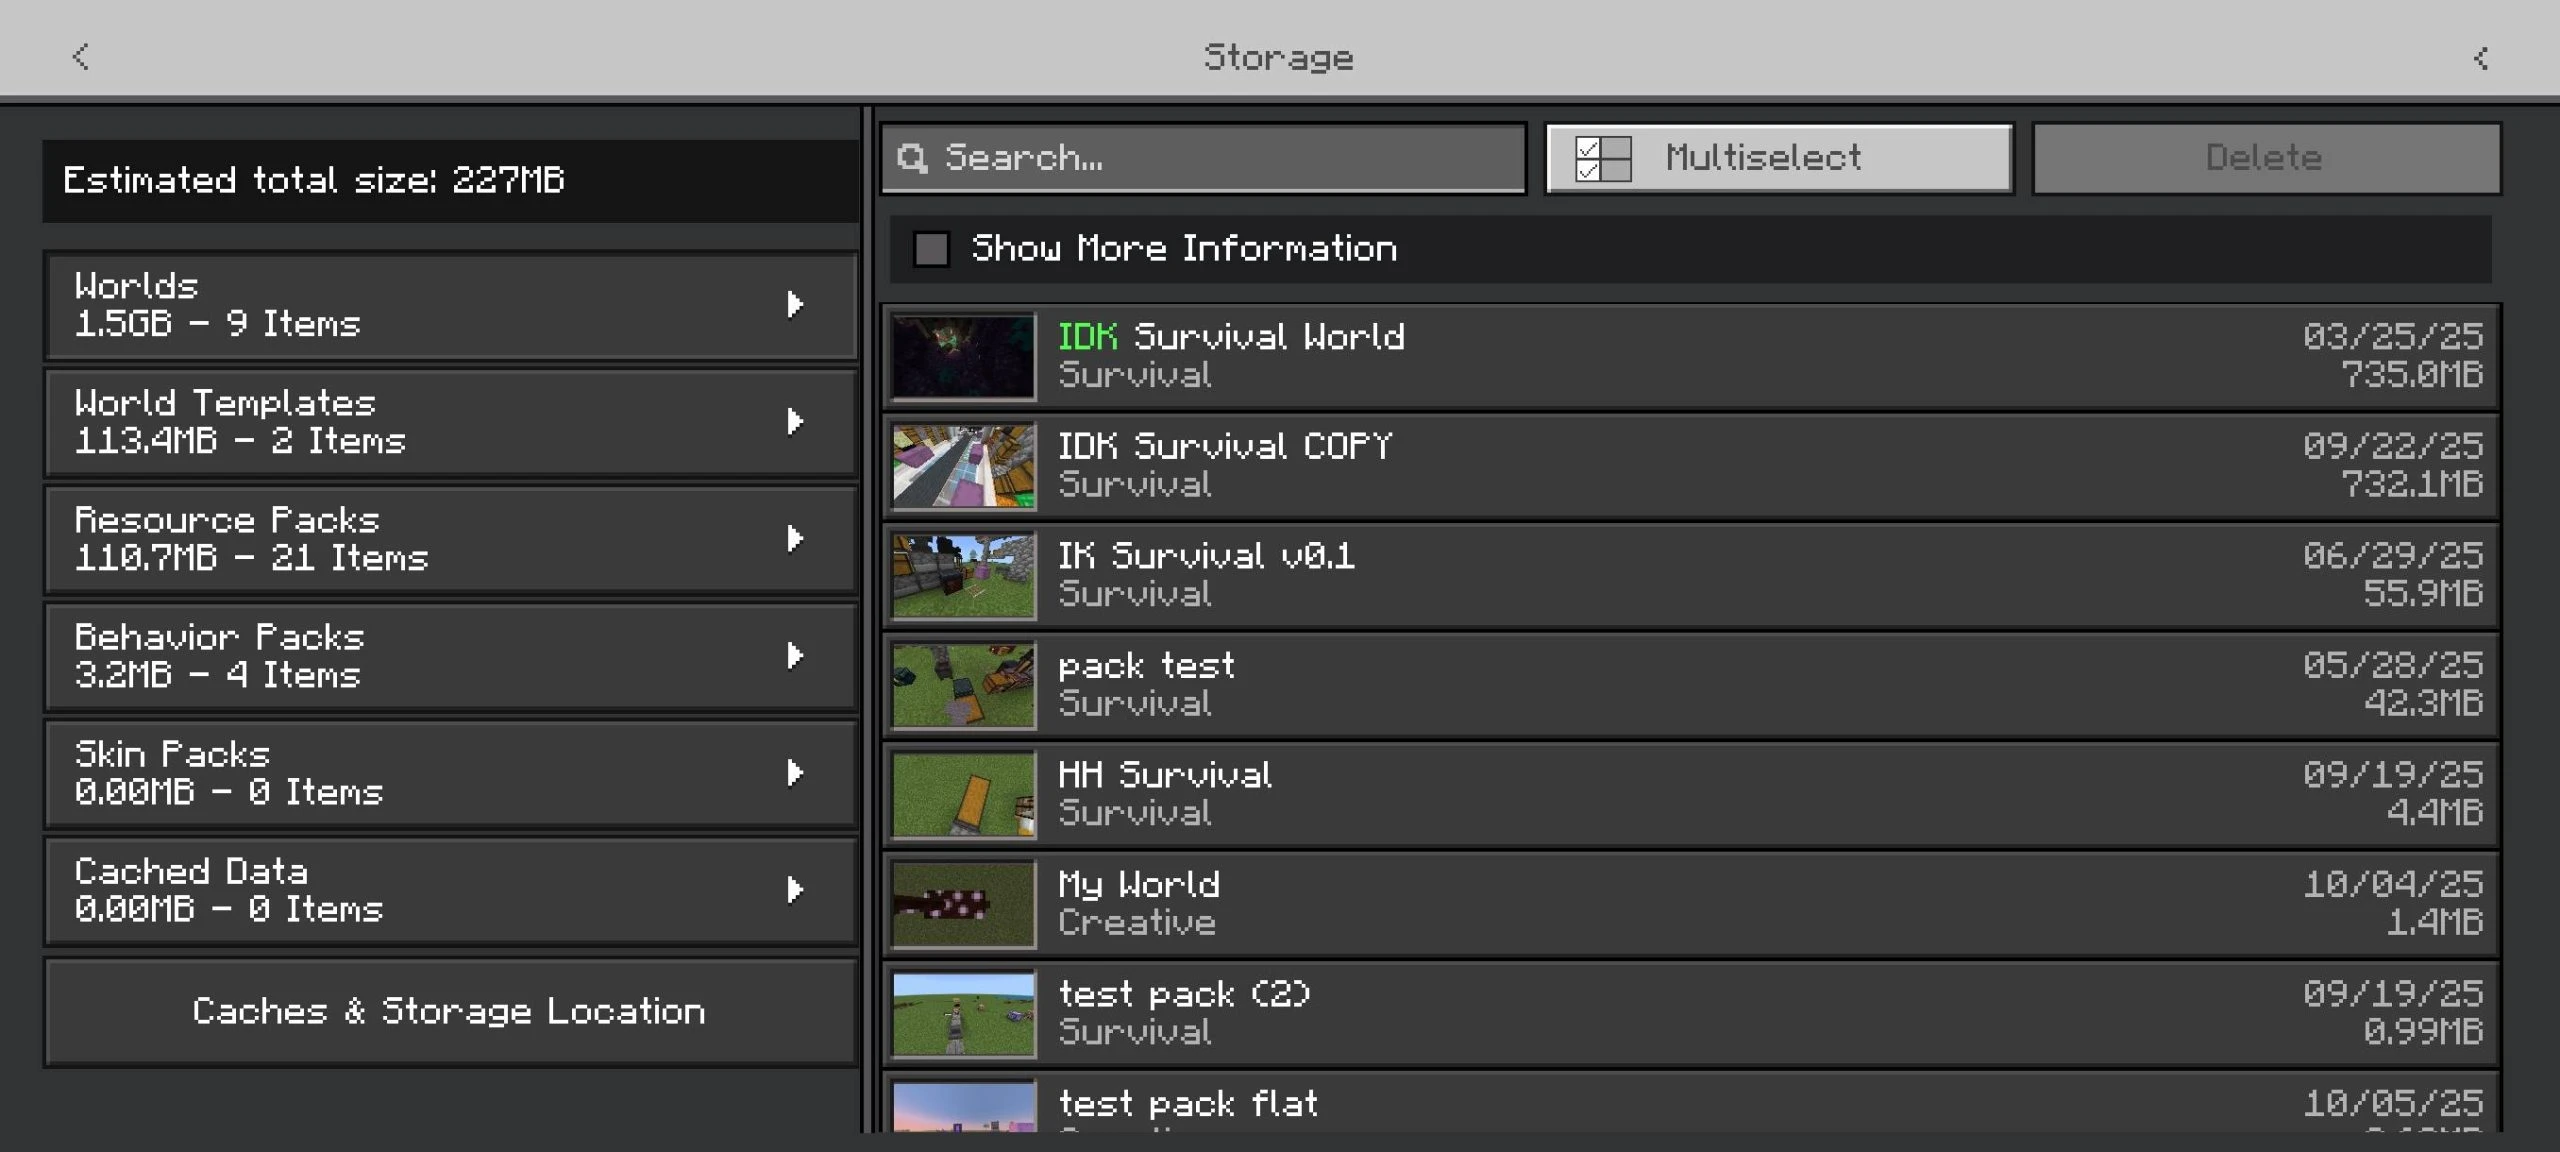Expand the Worlds category arrow
Screen dimensions: 2560x1152
pos(795,304)
